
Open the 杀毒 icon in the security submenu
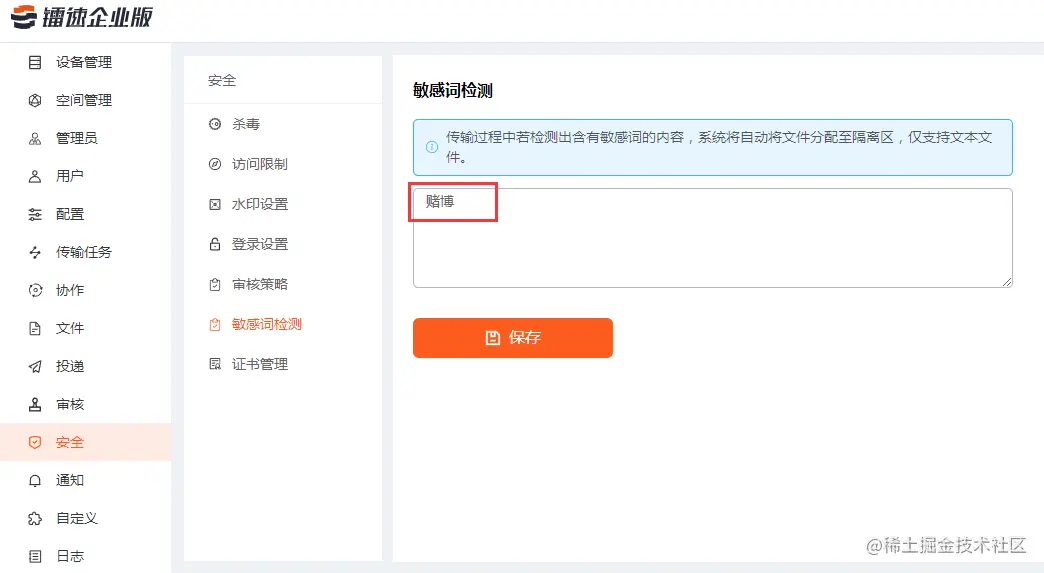coord(215,124)
